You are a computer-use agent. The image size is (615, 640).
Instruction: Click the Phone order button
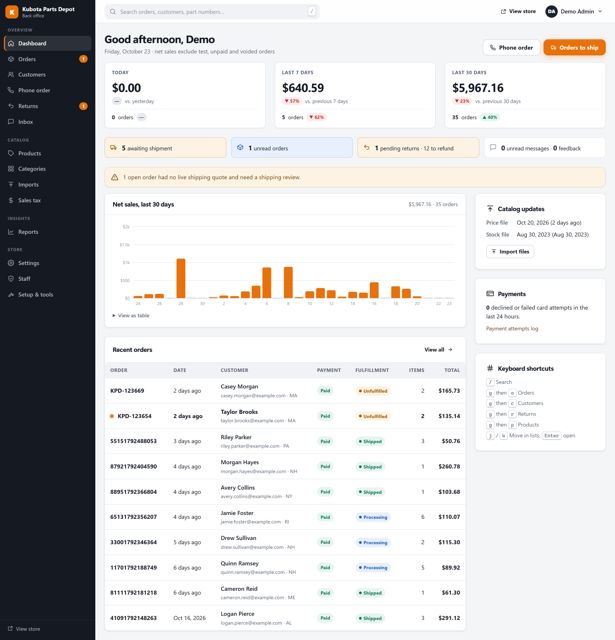(511, 48)
